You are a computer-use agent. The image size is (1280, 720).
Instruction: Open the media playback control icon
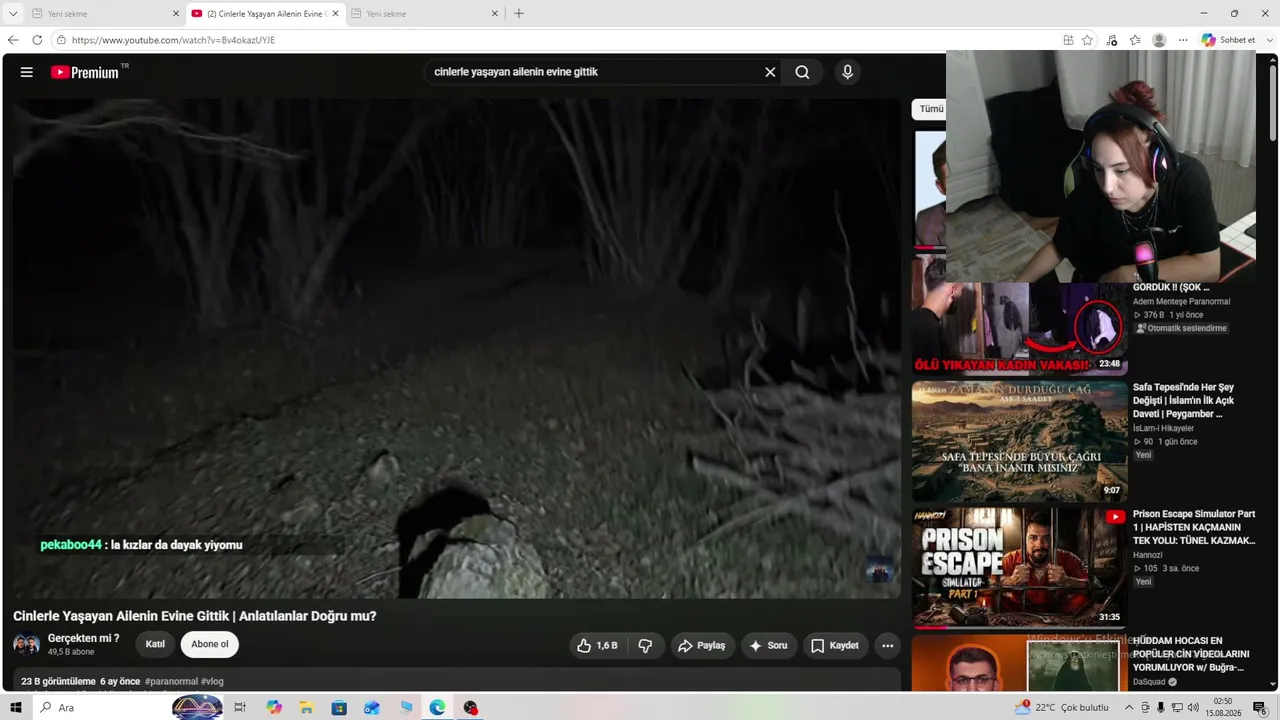pos(1112,40)
